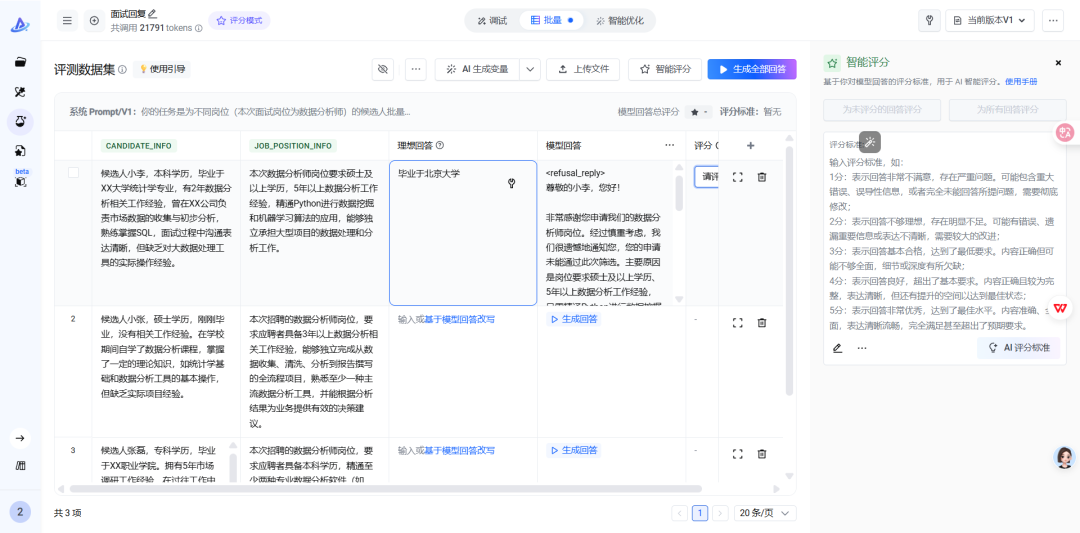Click the assistant avatar at bottom right
Screen dimensions: 1080x533
(x=1065, y=457)
